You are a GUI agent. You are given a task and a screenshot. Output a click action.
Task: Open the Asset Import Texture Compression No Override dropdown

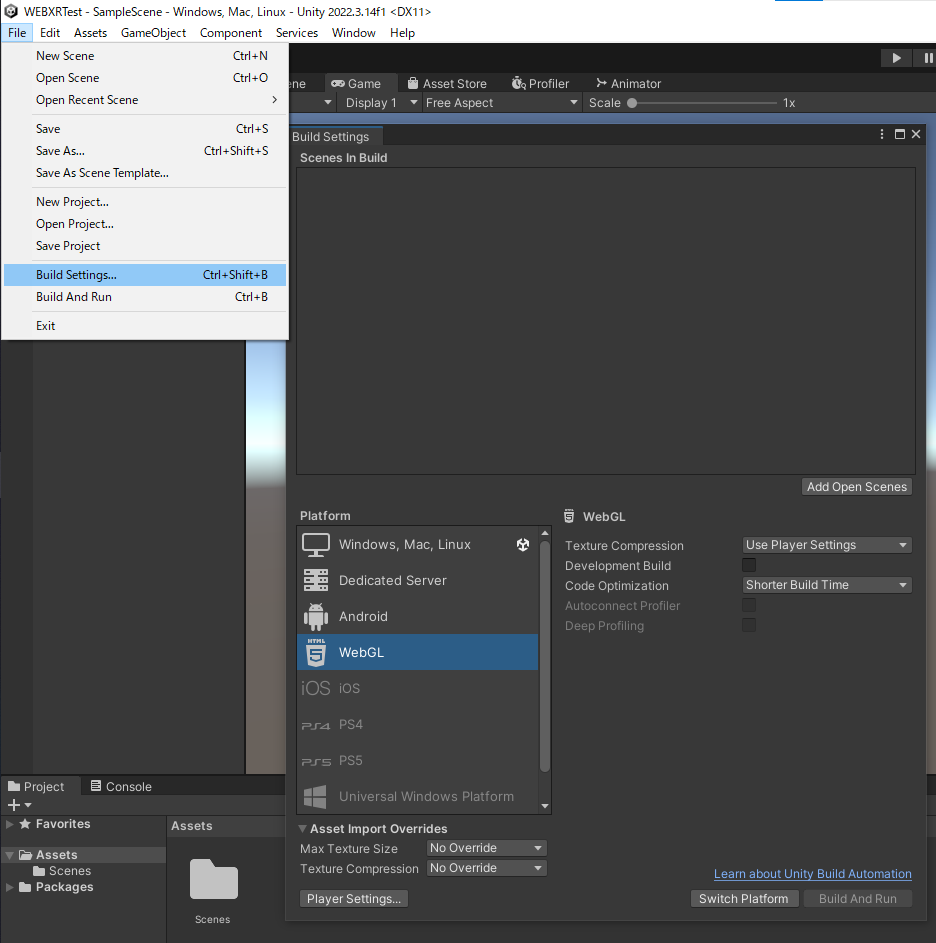(487, 868)
